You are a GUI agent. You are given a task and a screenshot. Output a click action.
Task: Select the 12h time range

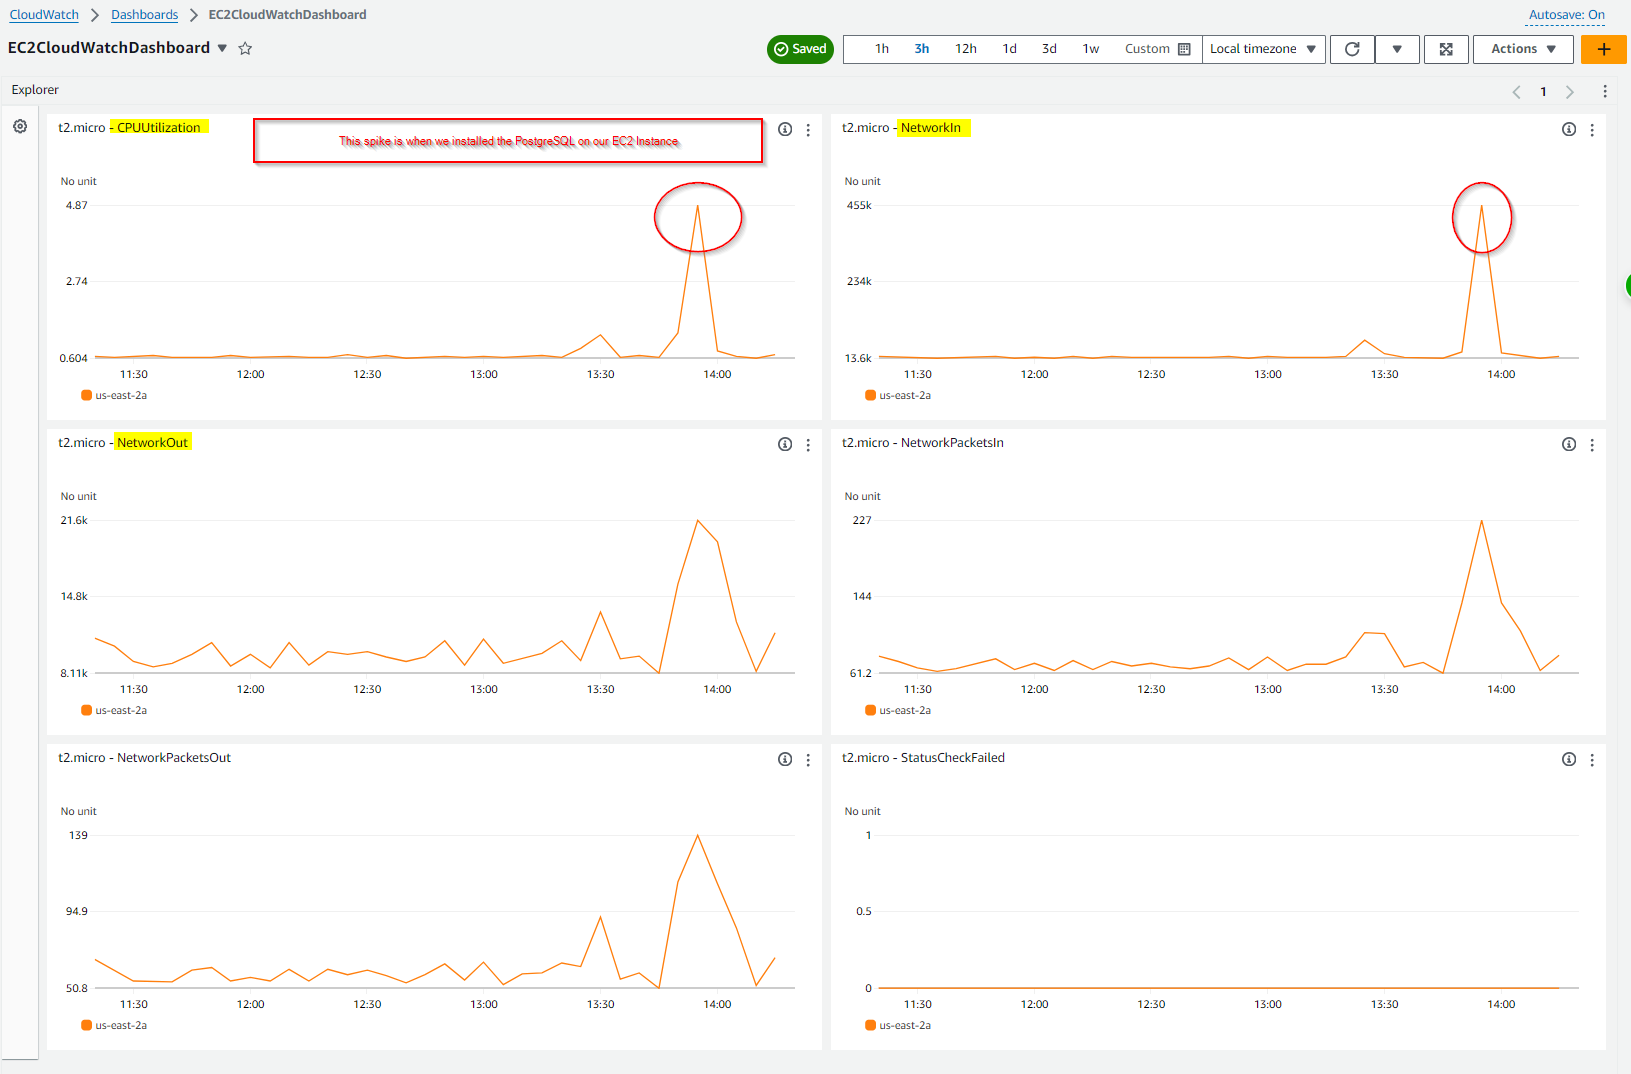[x=965, y=49]
